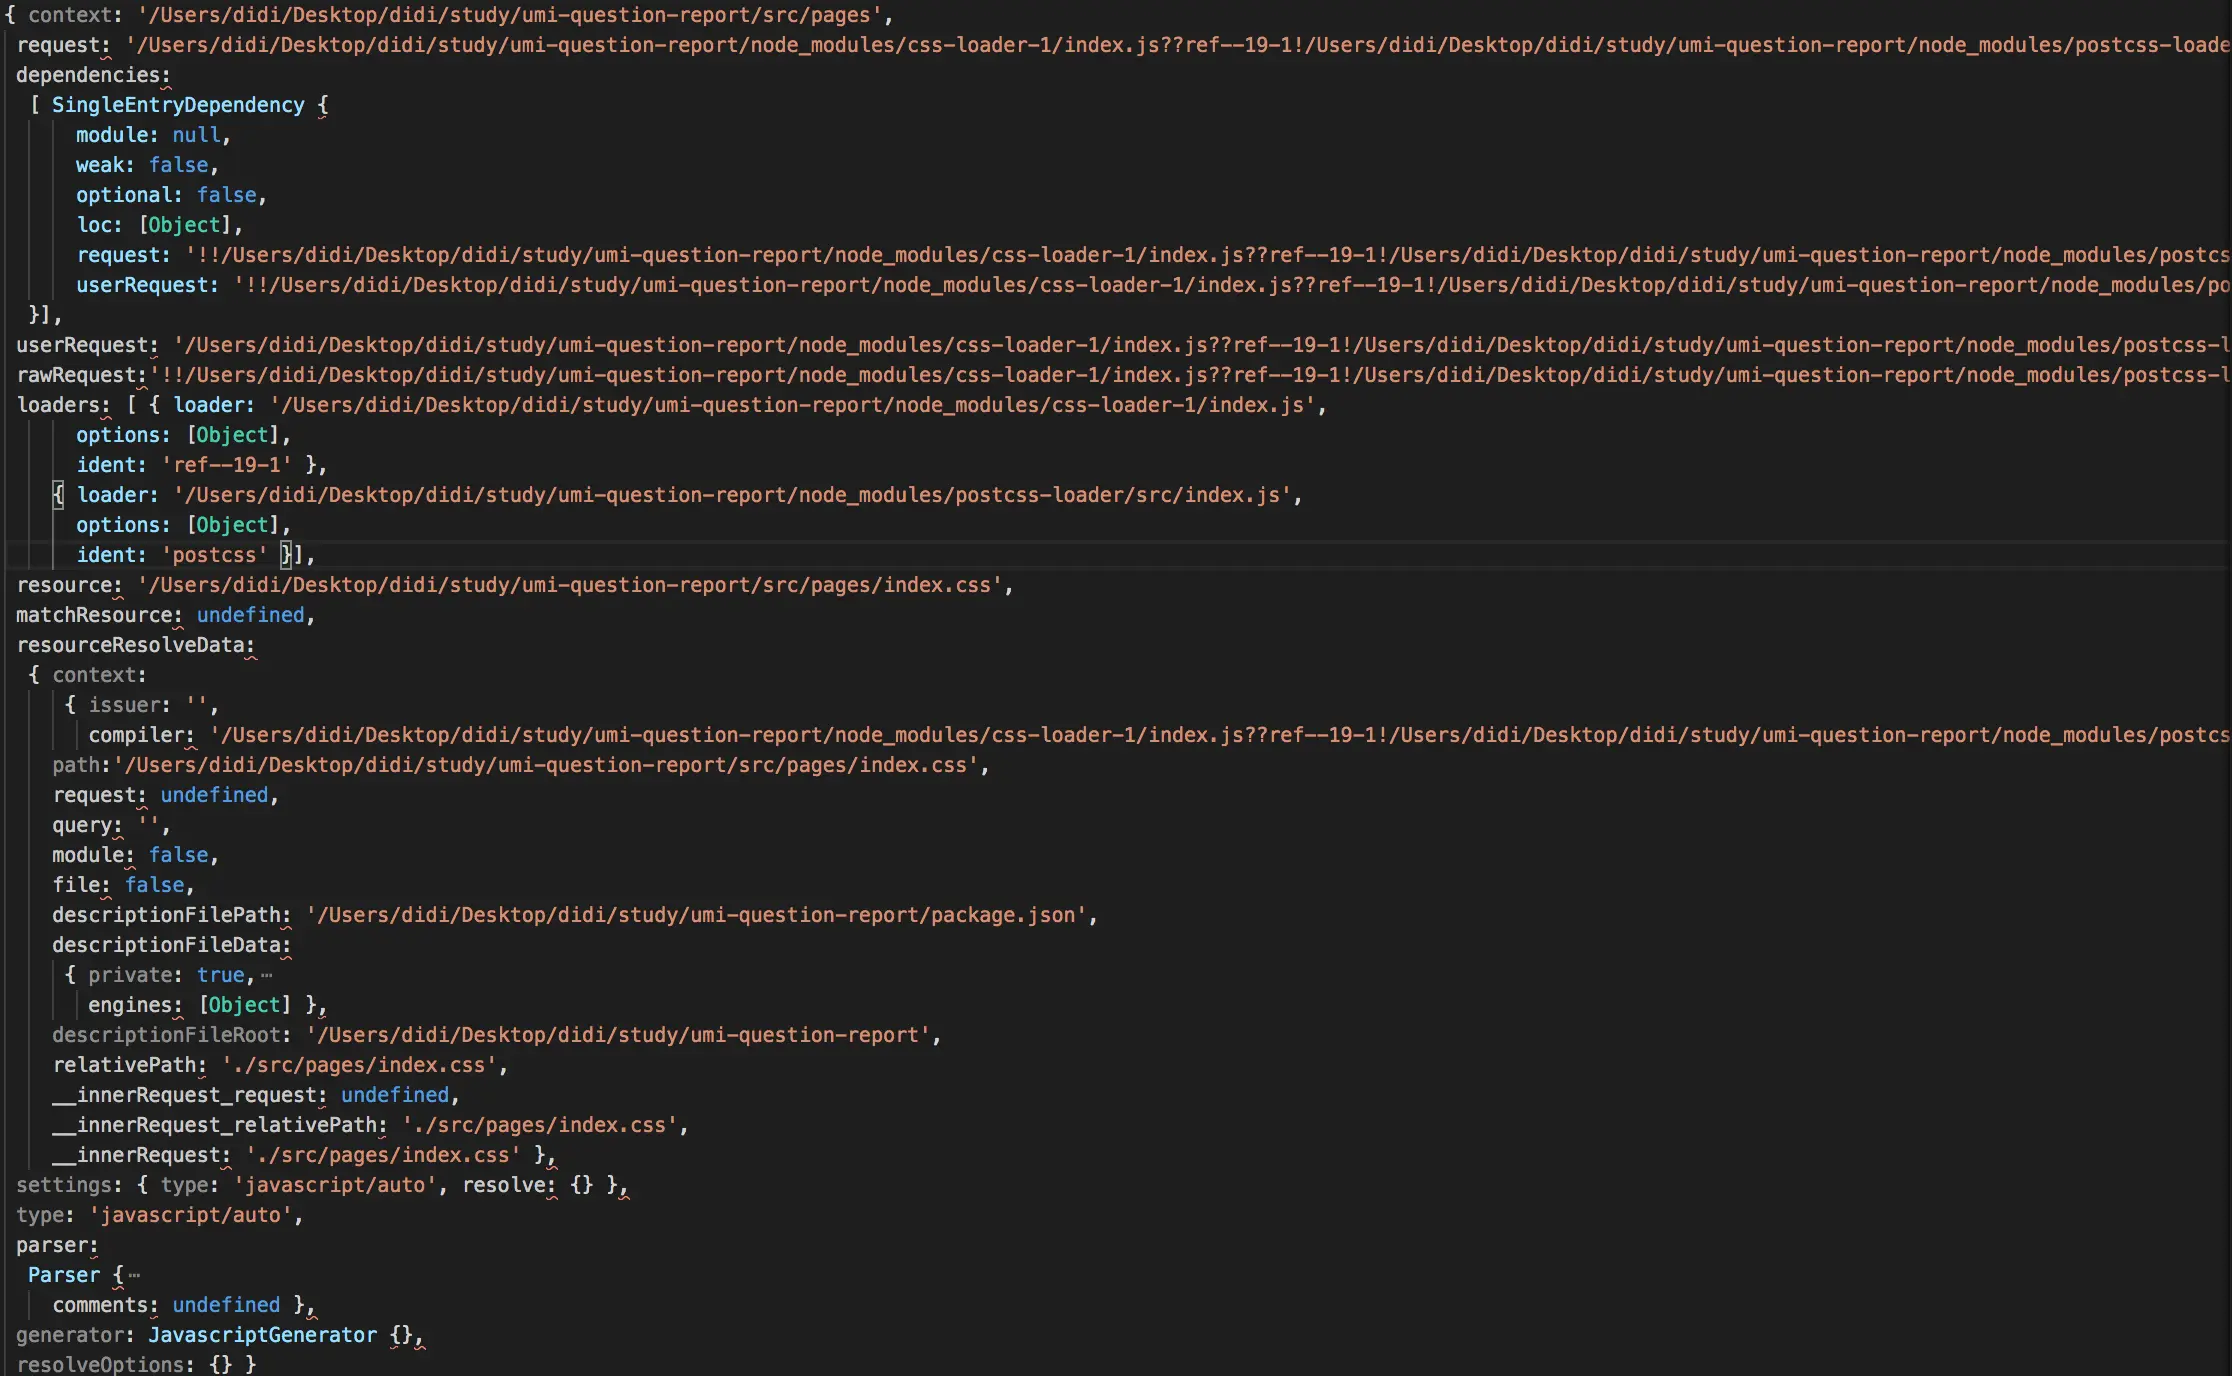Click the JavascriptGenerator class name
The image size is (2232, 1376).
coord(262,1335)
